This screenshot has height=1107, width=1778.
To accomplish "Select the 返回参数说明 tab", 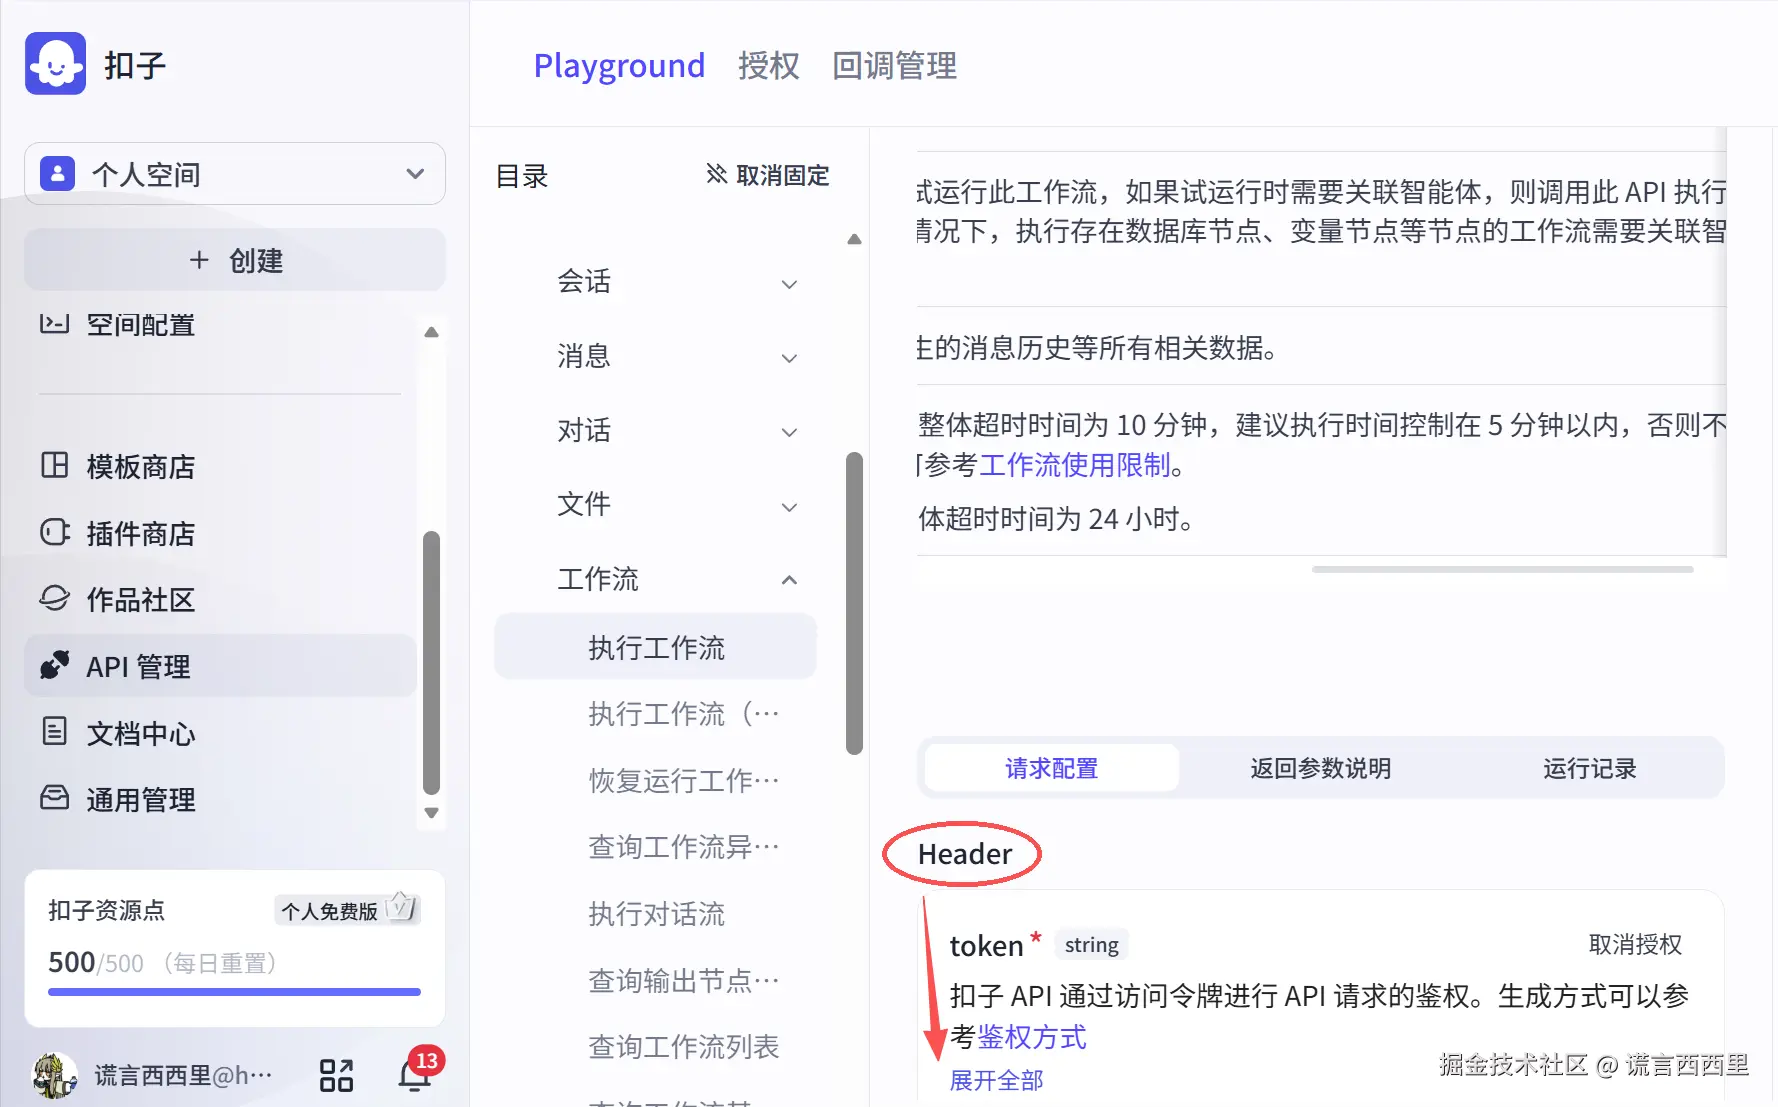I will [1320, 768].
